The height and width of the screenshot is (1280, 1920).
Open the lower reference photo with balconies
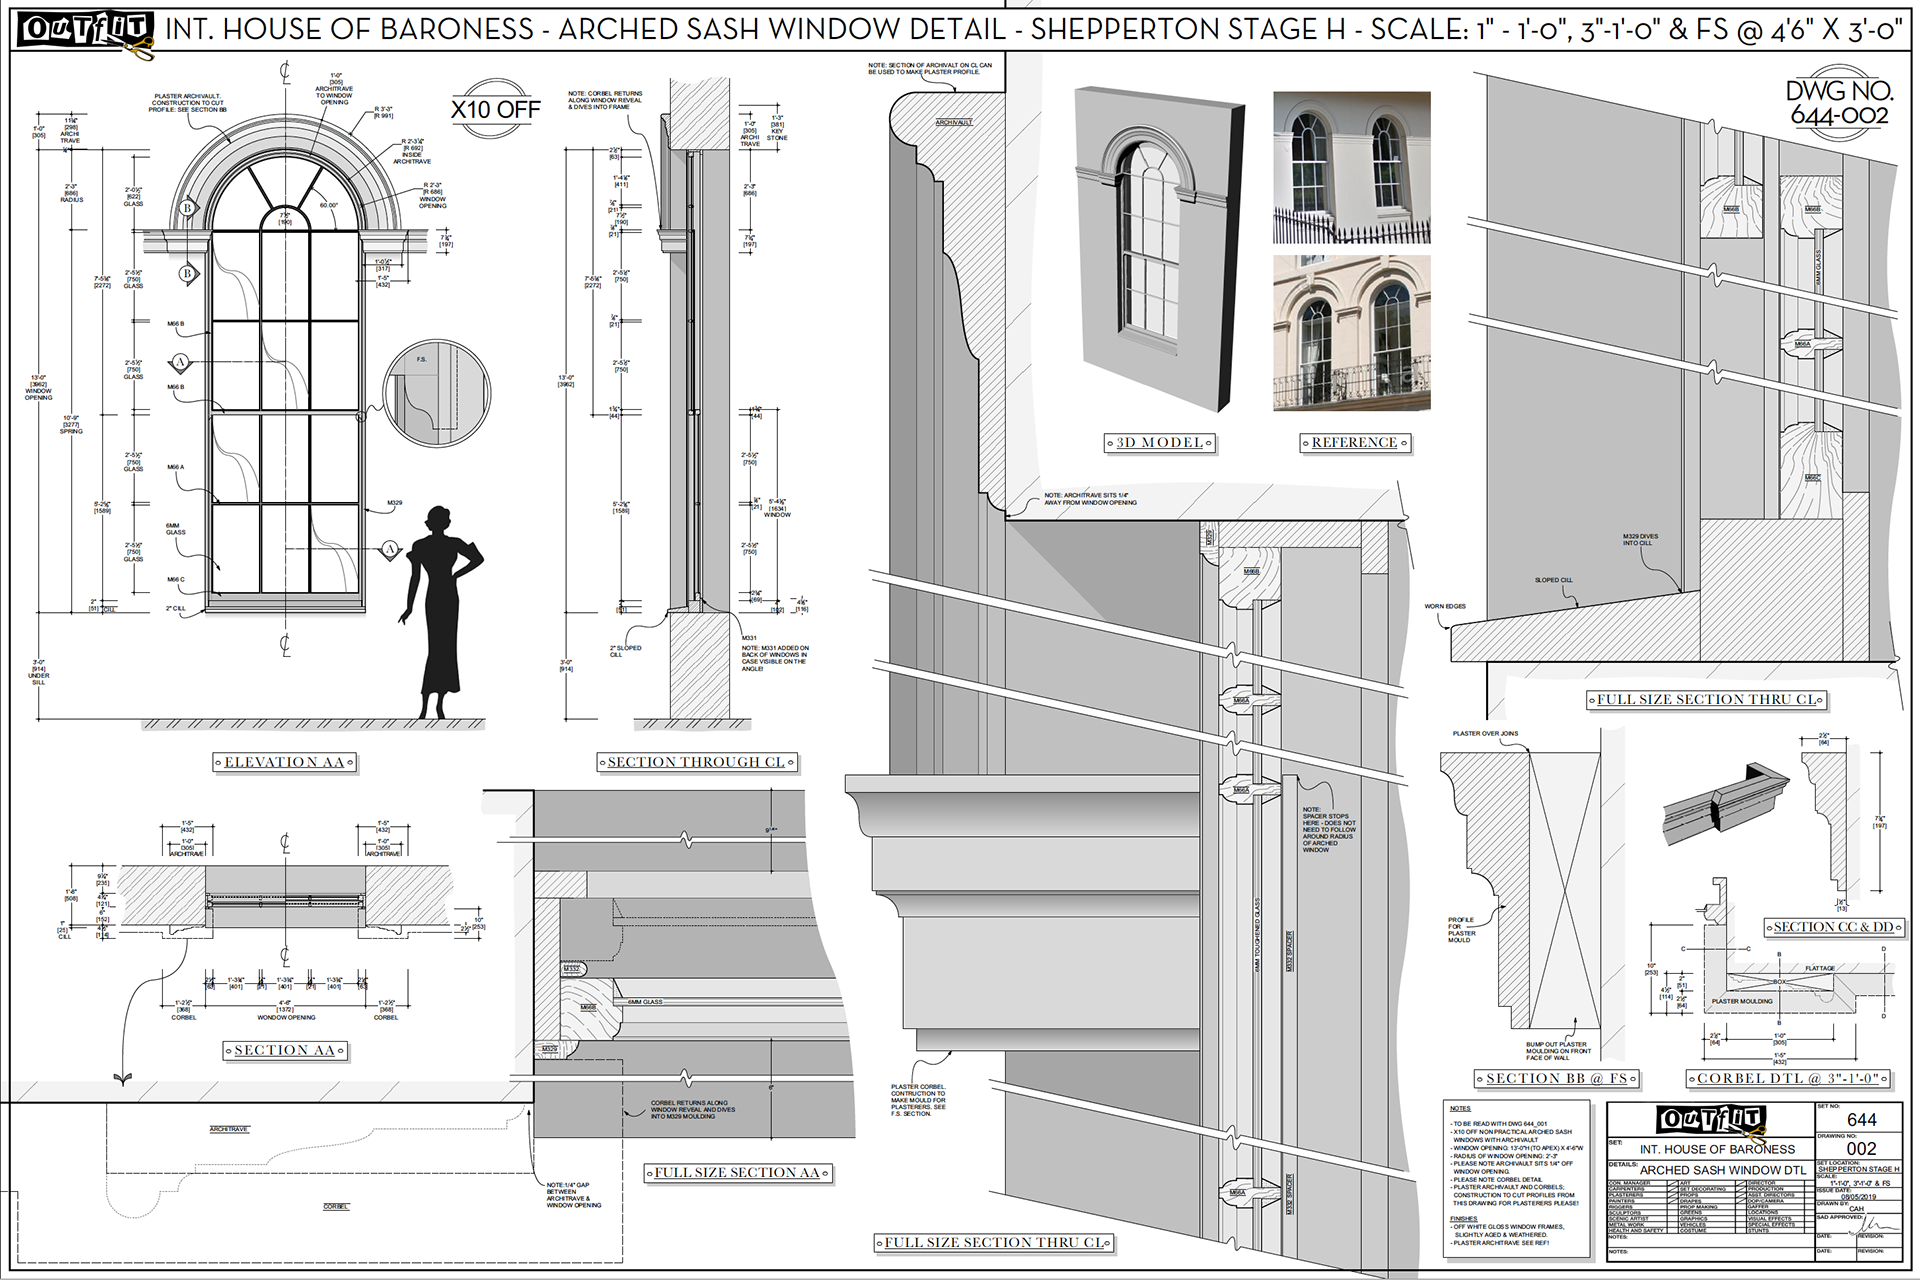(x=1351, y=333)
